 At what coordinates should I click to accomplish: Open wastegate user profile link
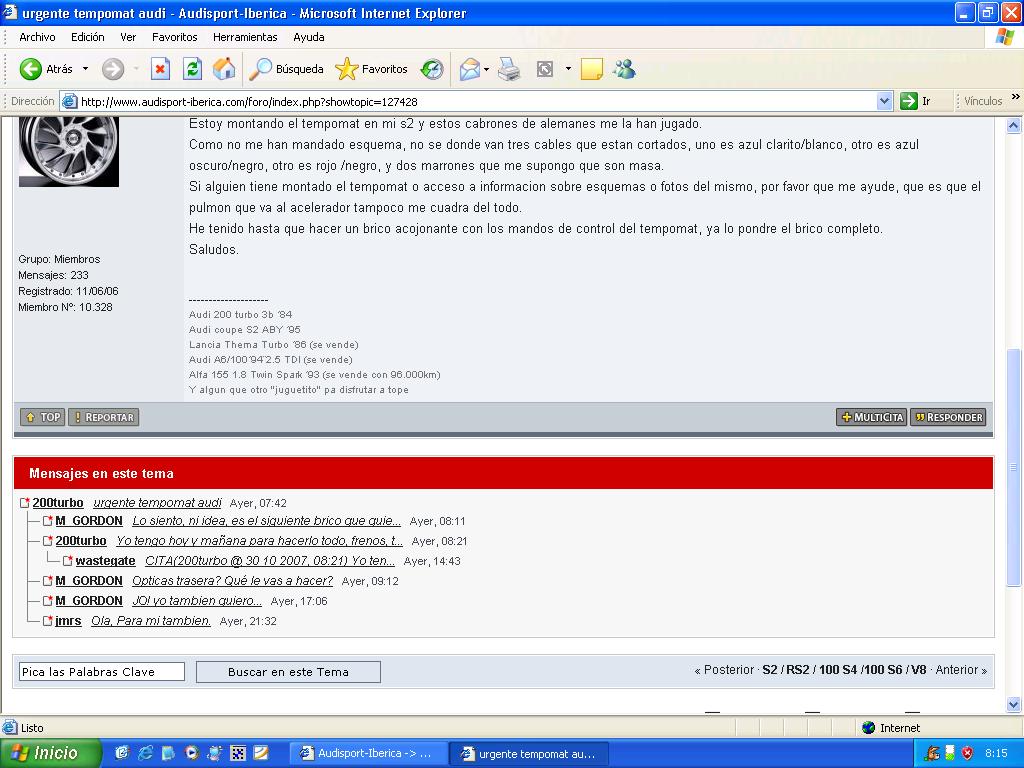[x=105, y=560]
